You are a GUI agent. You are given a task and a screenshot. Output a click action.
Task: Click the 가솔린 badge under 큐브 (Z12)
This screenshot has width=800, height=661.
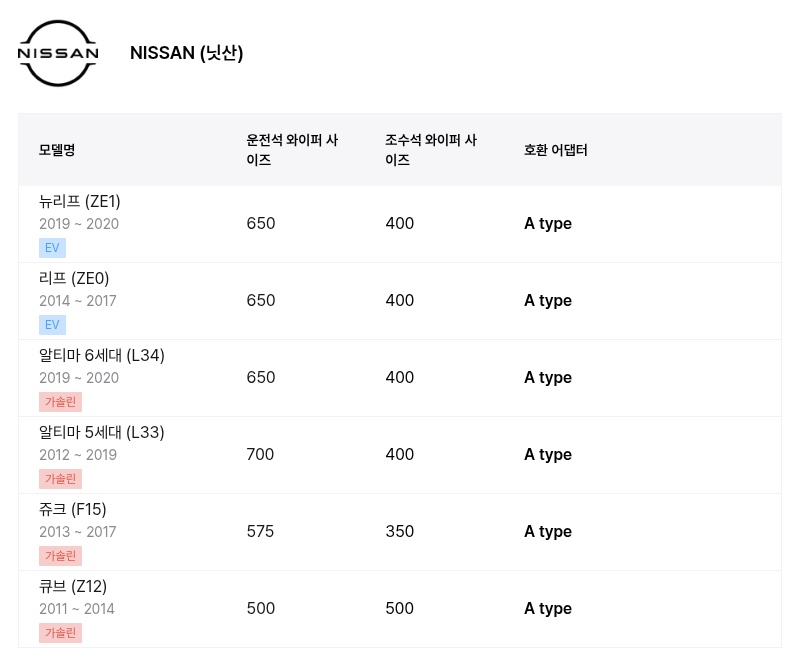coord(60,633)
